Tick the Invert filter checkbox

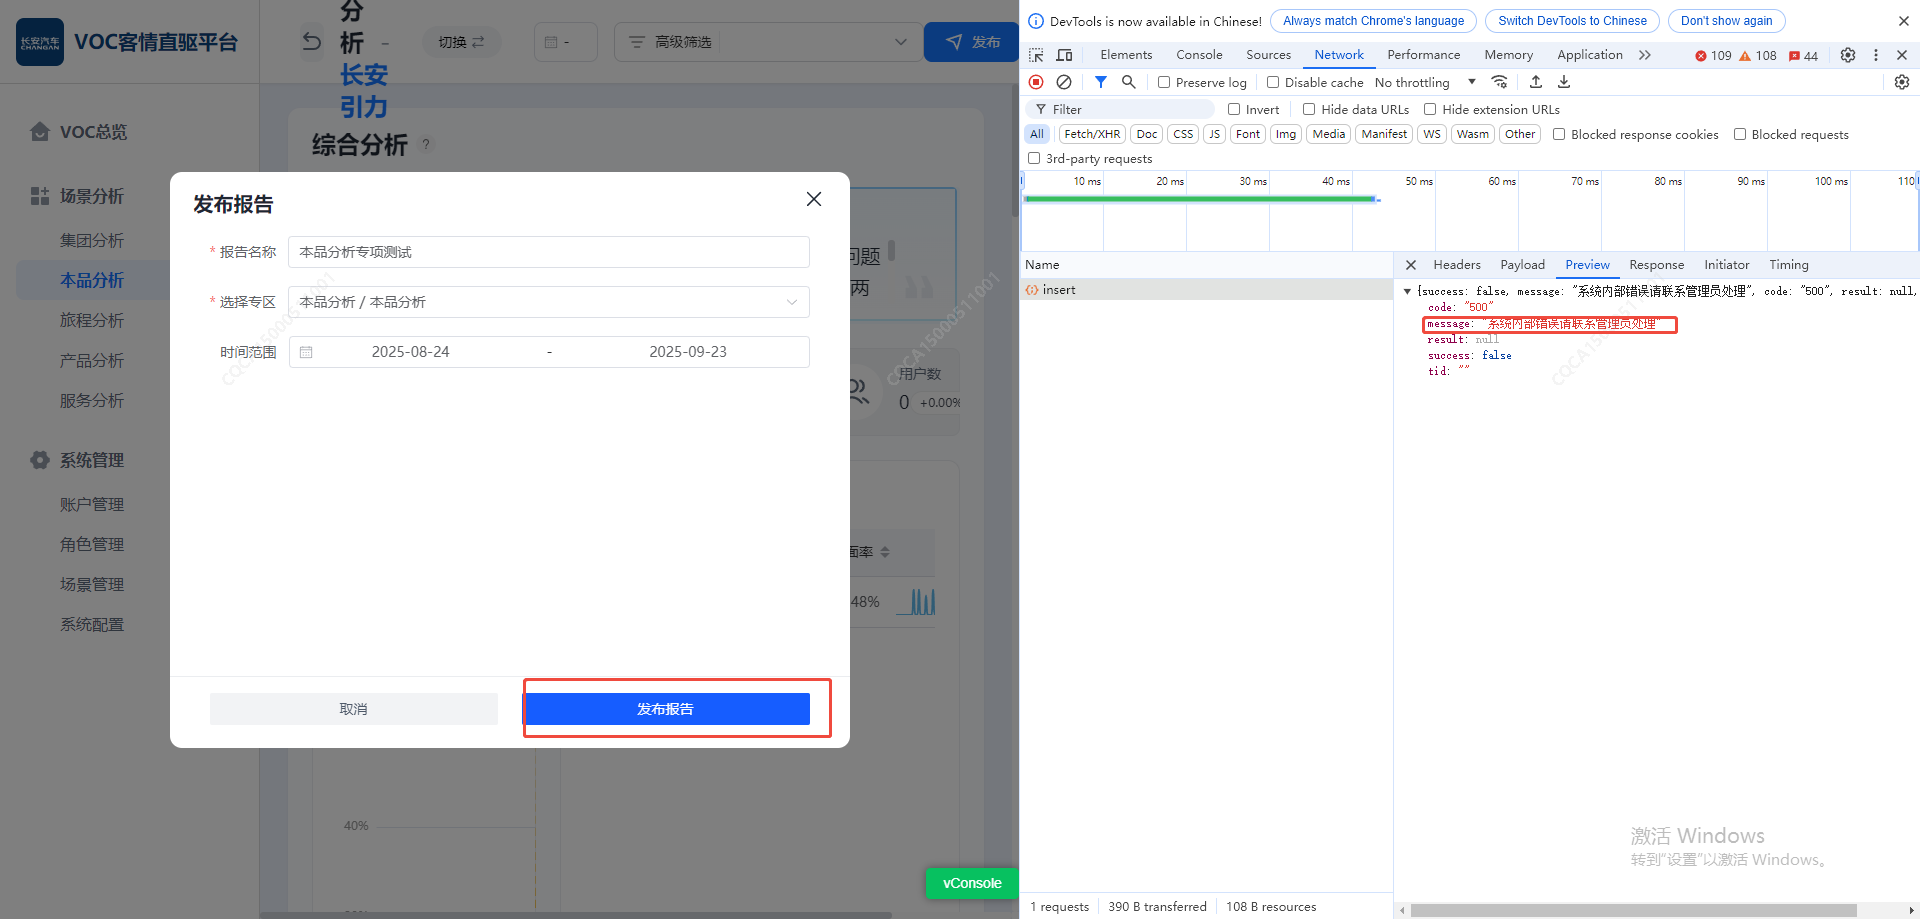1234,110
